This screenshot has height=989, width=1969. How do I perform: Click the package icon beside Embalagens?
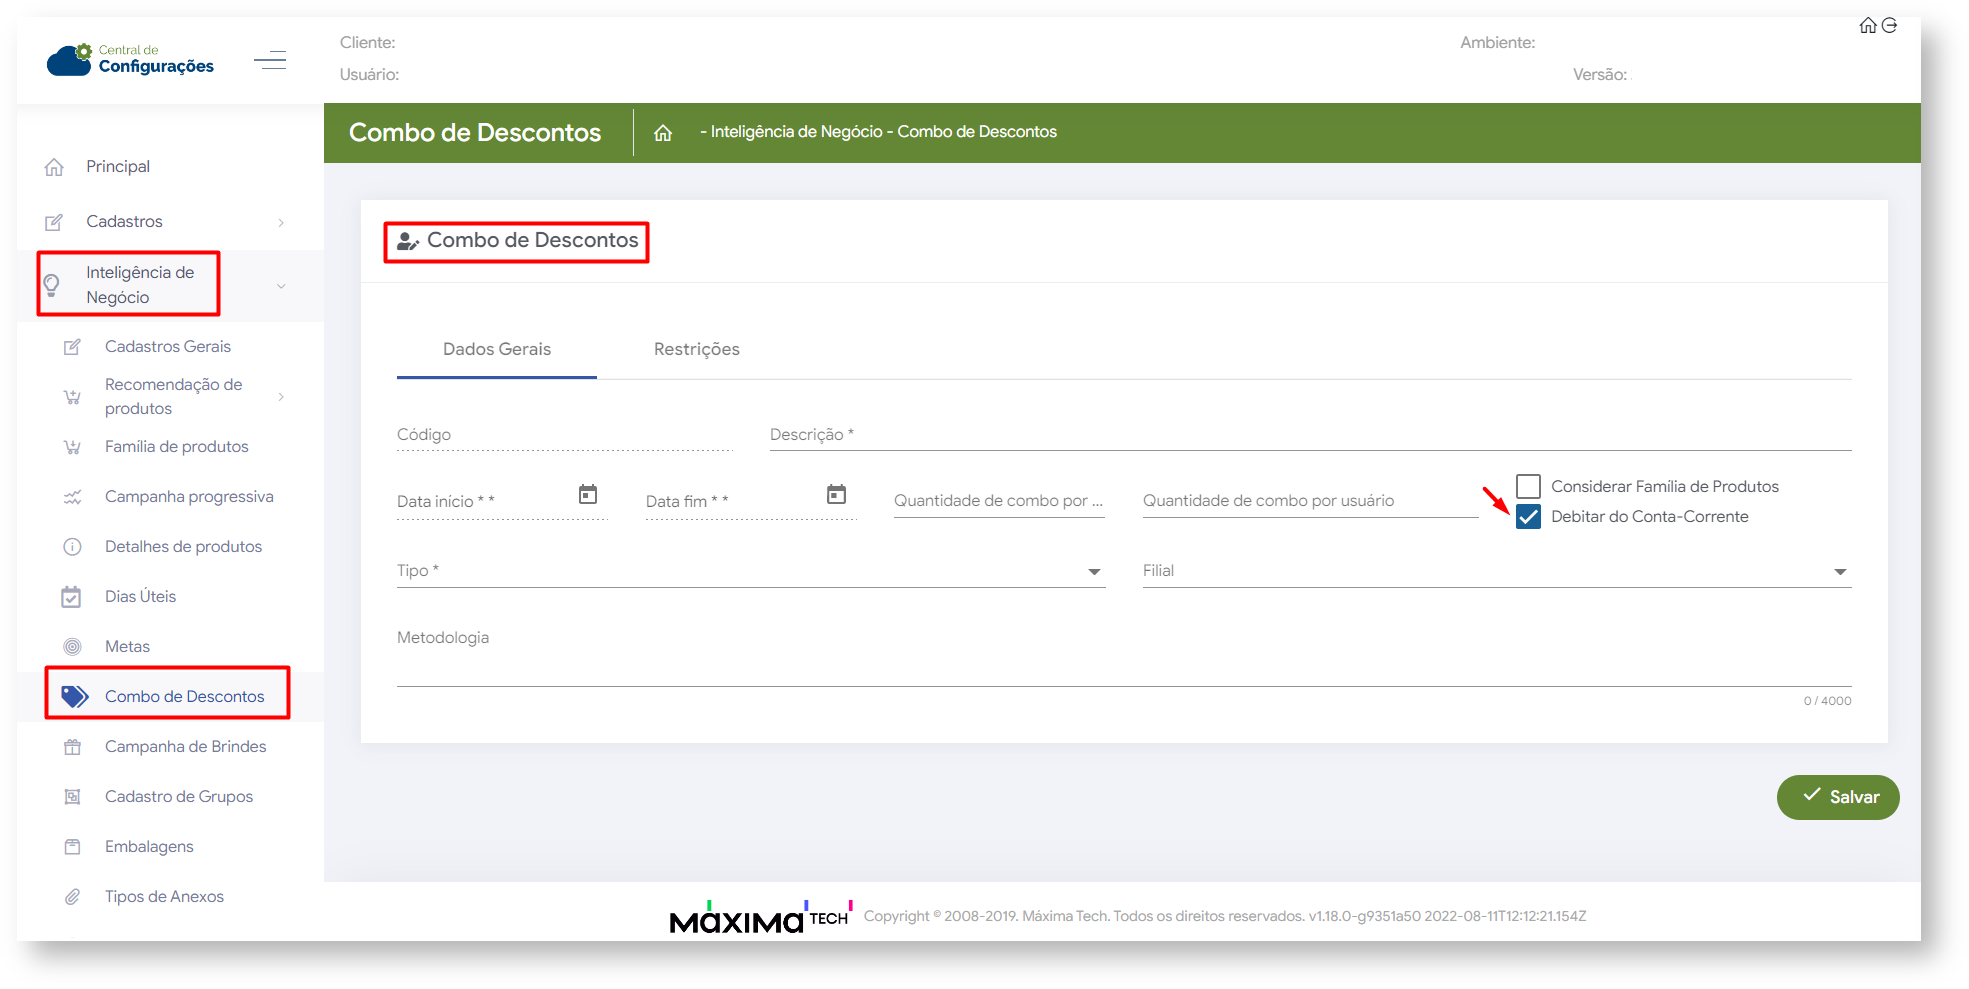click(72, 847)
